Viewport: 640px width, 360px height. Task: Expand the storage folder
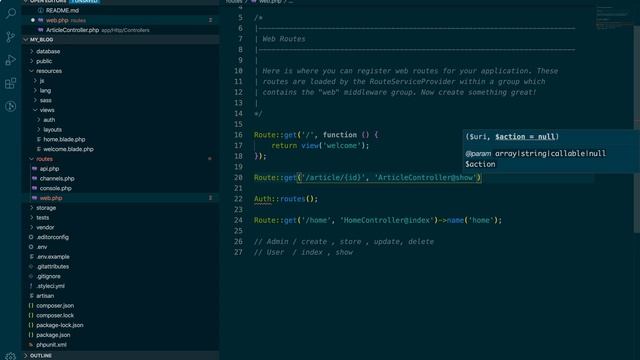click(x=32, y=208)
